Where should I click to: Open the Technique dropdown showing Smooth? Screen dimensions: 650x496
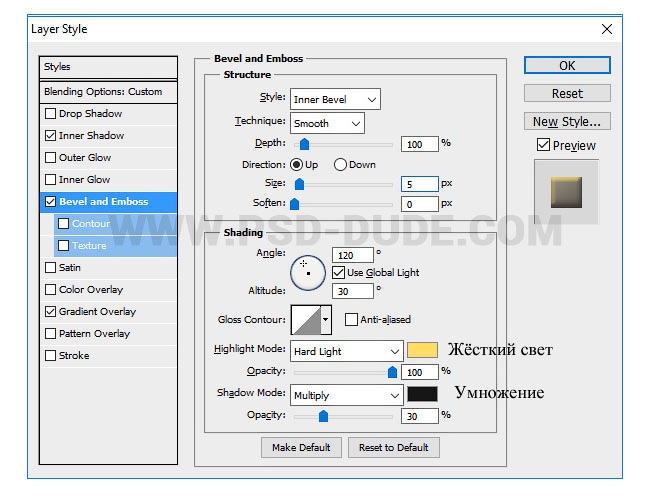327,123
